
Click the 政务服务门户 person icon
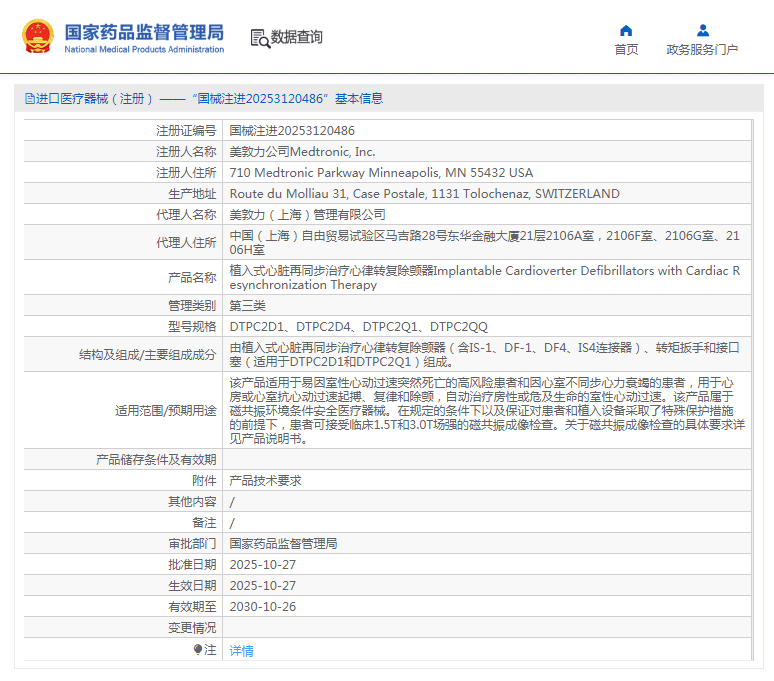click(x=702, y=30)
